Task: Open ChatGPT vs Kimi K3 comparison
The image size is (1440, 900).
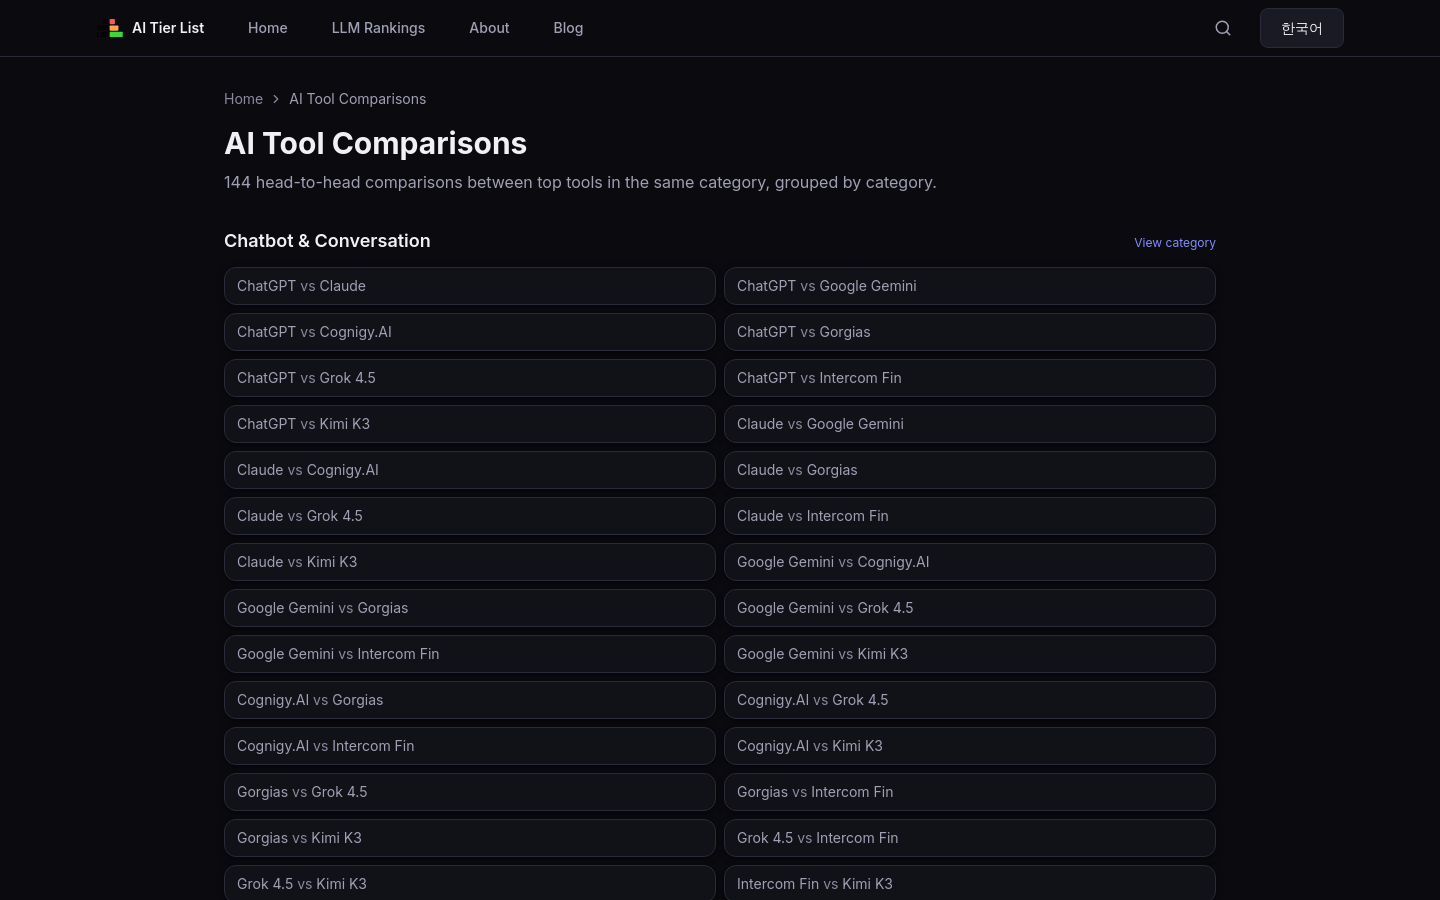Action: click(470, 424)
